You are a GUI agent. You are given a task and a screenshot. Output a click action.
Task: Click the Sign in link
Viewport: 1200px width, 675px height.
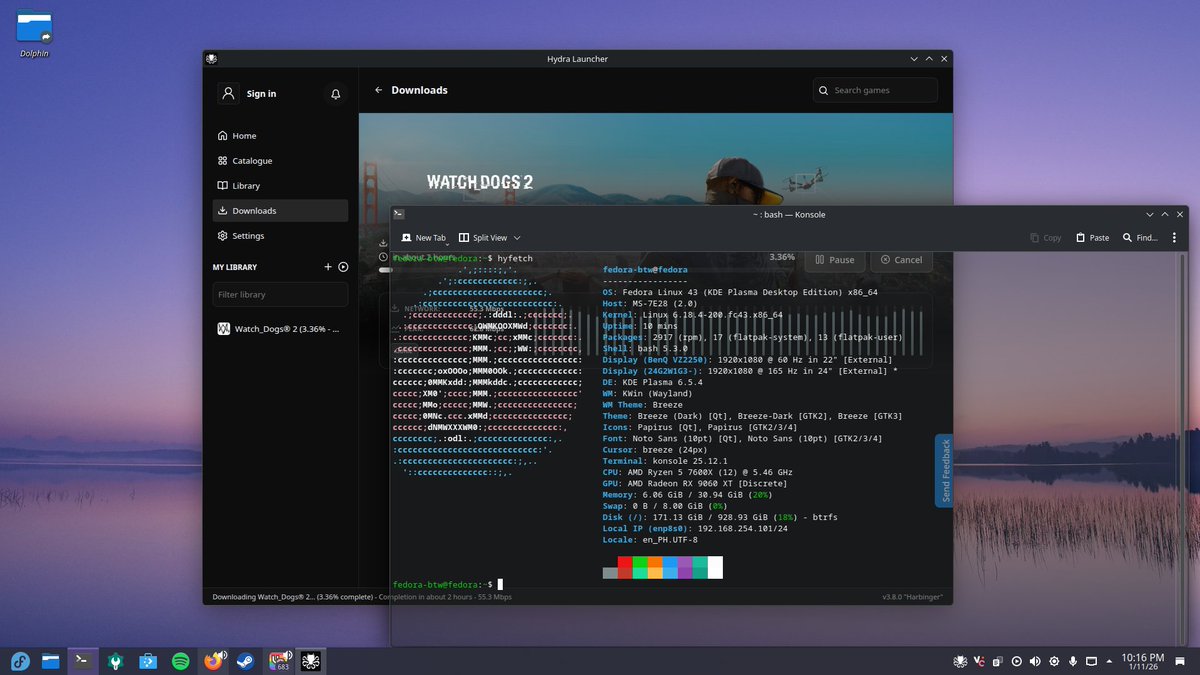click(x=261, y=94)
